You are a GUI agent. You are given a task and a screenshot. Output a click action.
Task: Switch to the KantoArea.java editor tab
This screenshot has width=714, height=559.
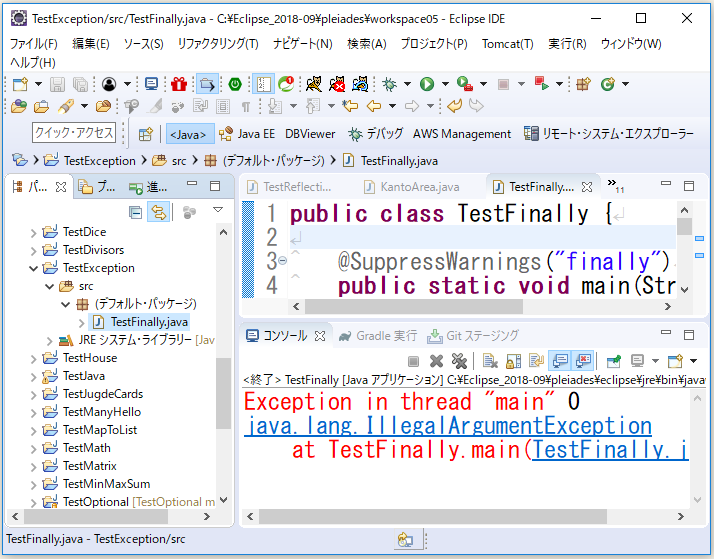click(412, 187)
